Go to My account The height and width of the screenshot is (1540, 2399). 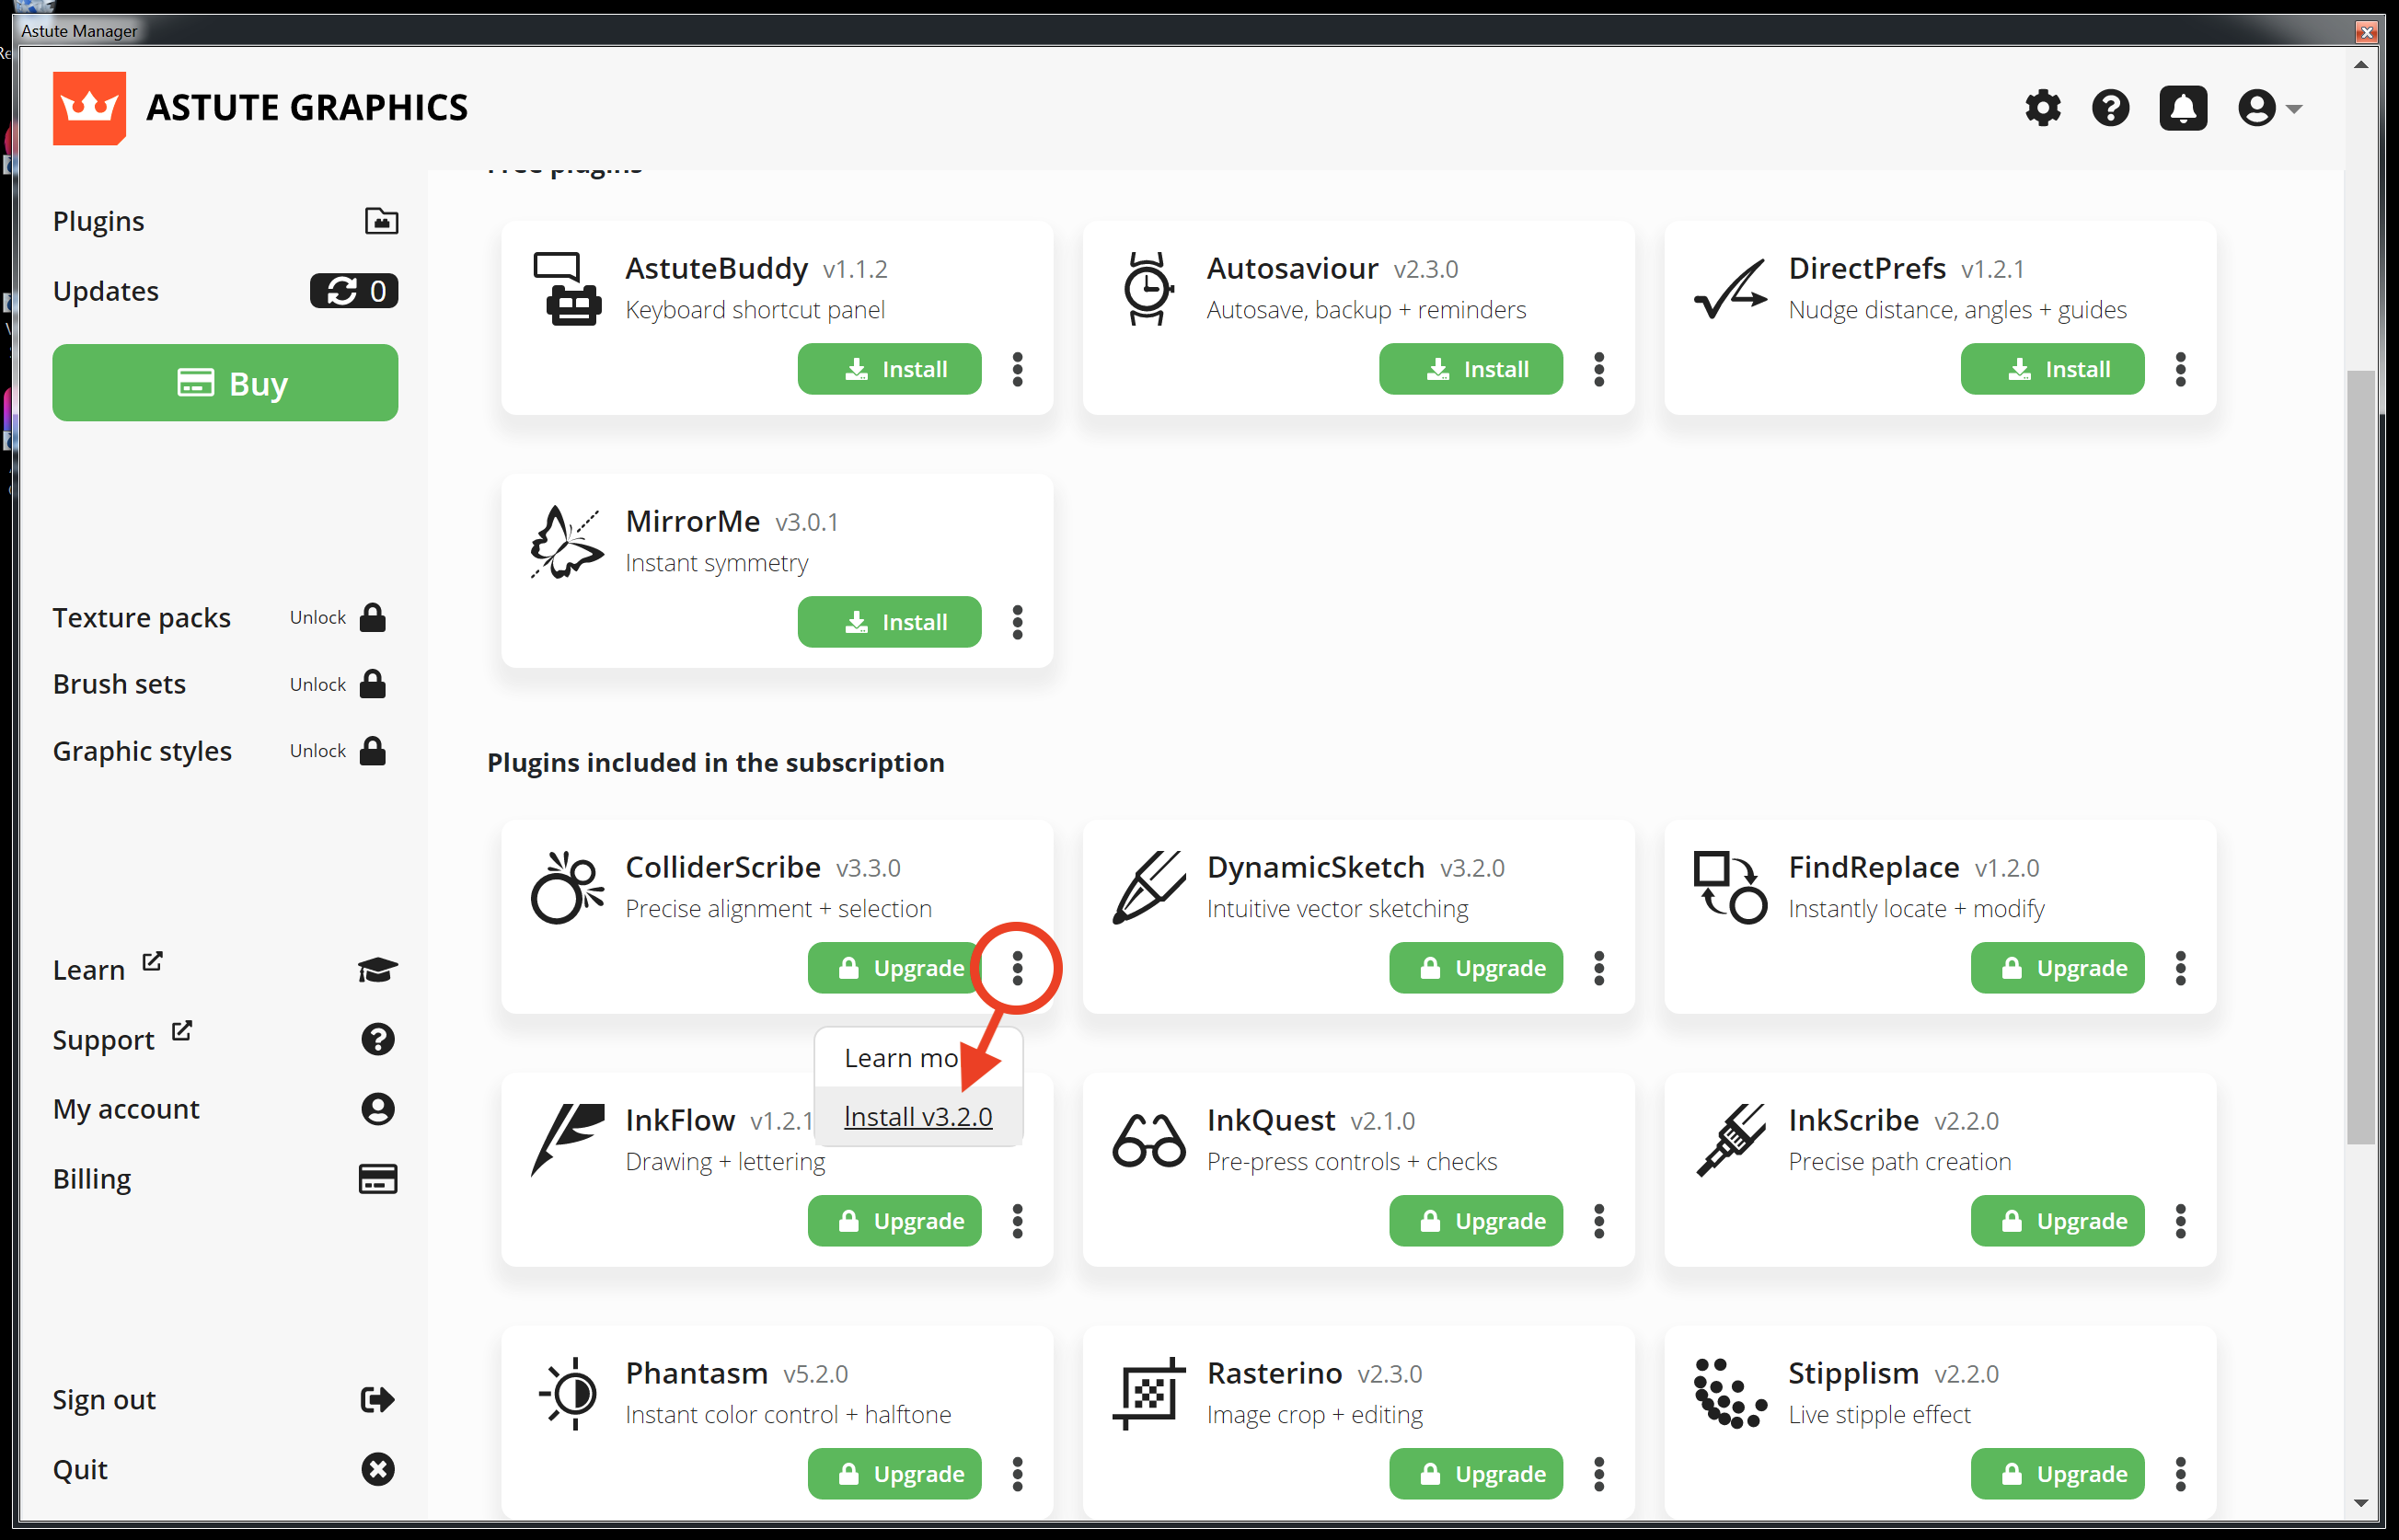(225, 1109)
